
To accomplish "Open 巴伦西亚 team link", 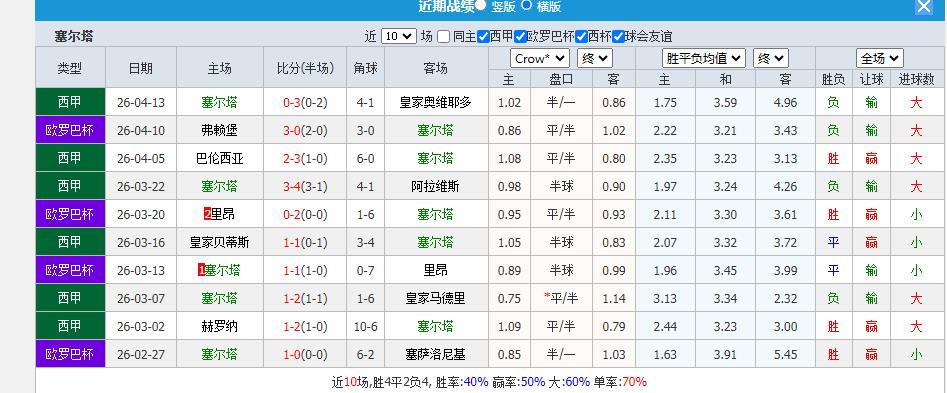I will coord(219,159).
